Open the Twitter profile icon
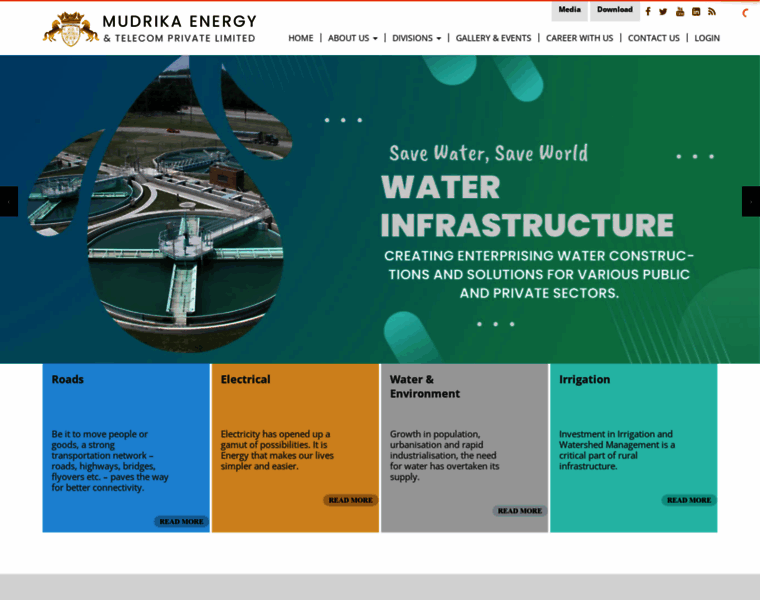This screenshot has height=600, width=760. click(x=663, y=12)
